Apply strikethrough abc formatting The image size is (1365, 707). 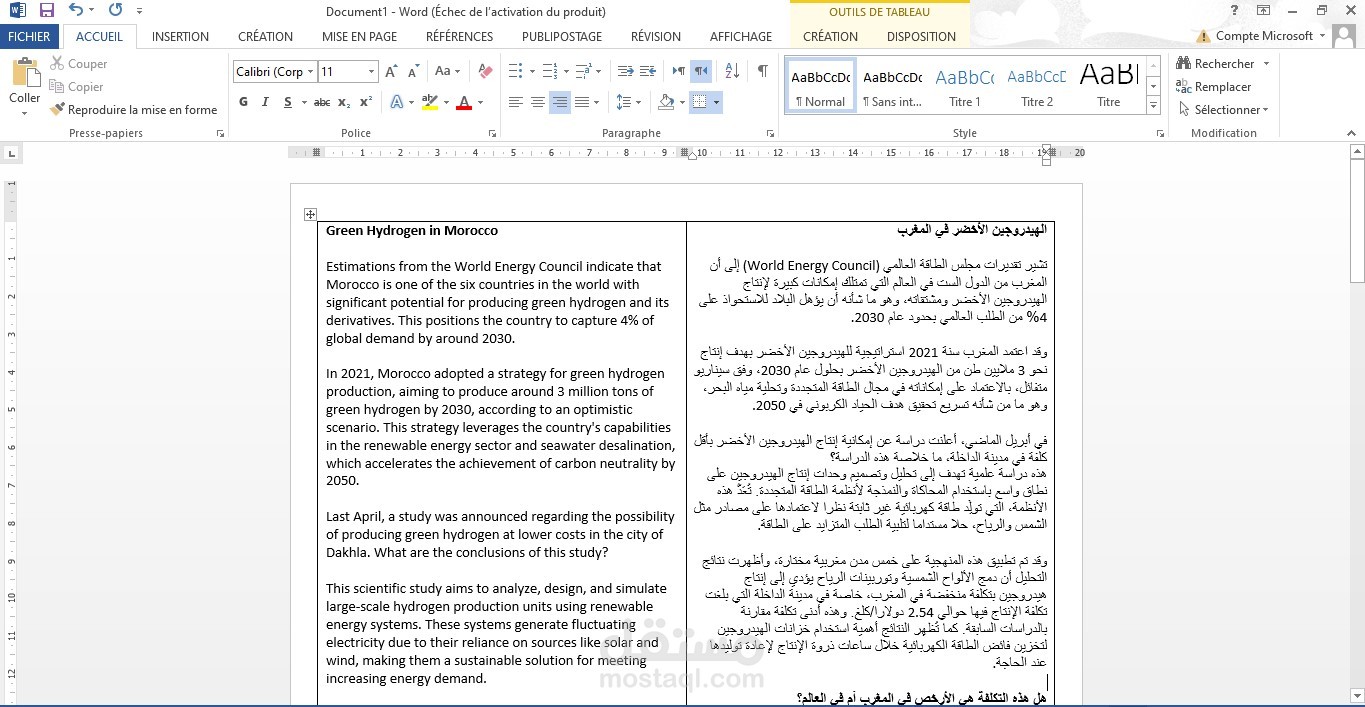pyautogui.click(x=322, y=102)
